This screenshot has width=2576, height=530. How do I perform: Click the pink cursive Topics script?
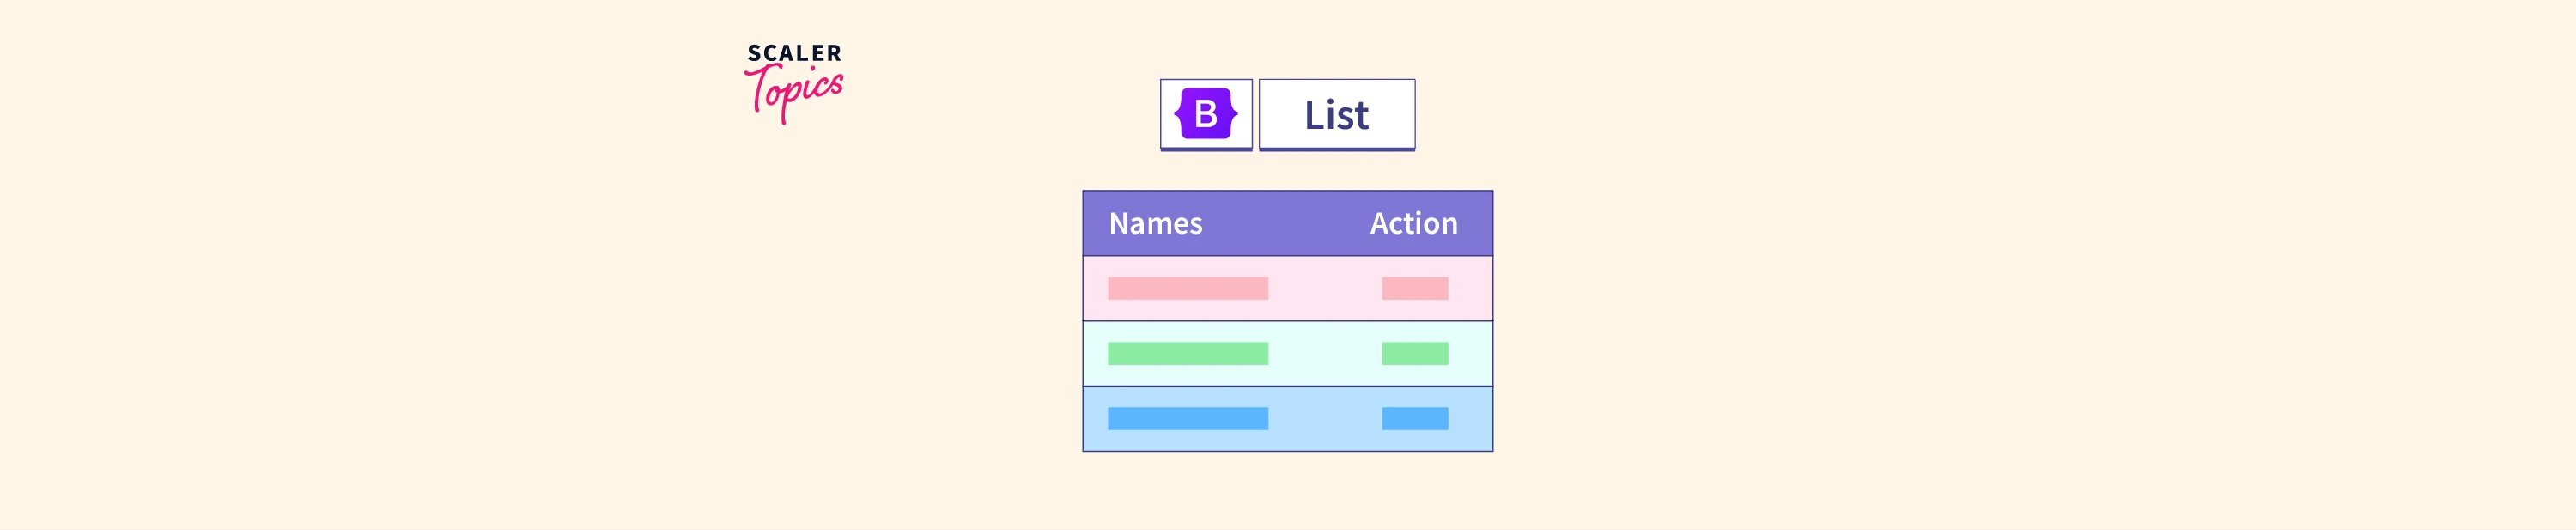click(795, 92)
